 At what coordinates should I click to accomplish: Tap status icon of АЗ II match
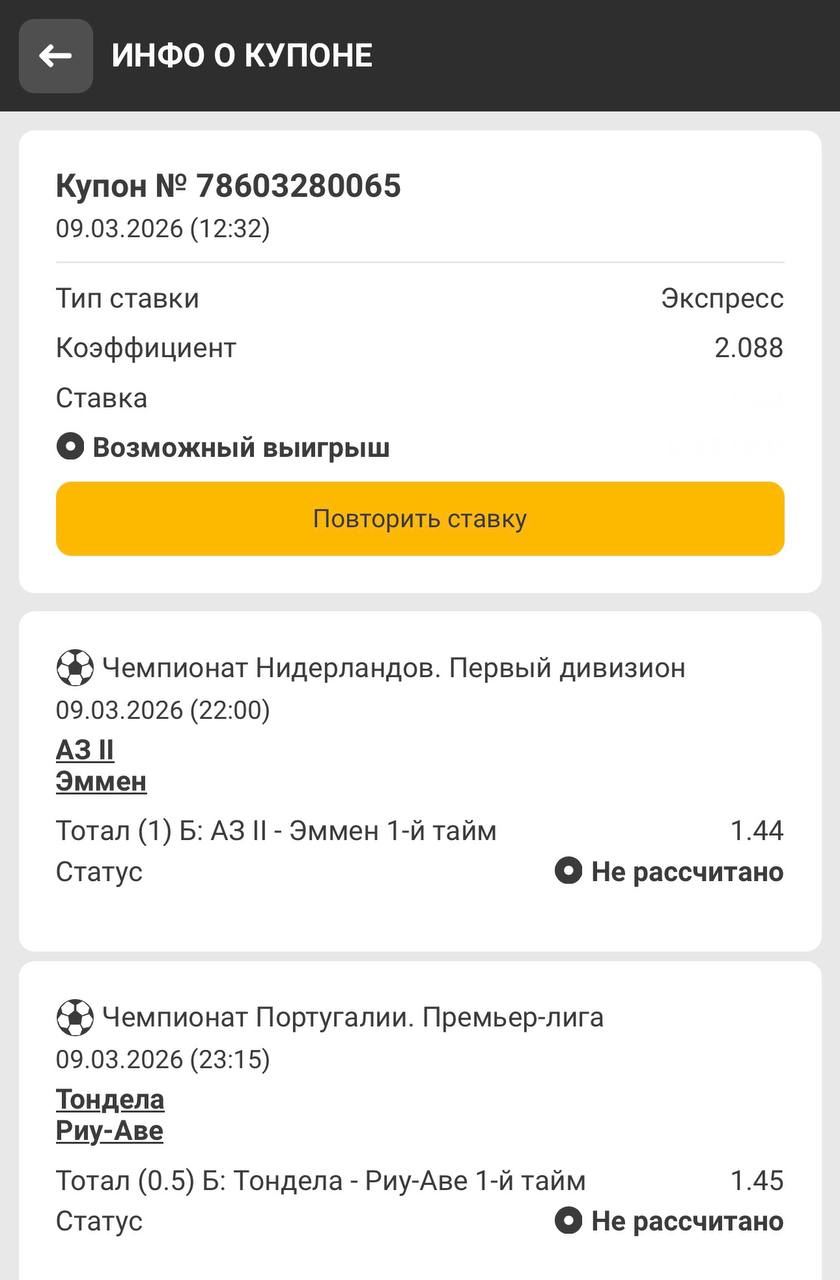pos(568,872)
